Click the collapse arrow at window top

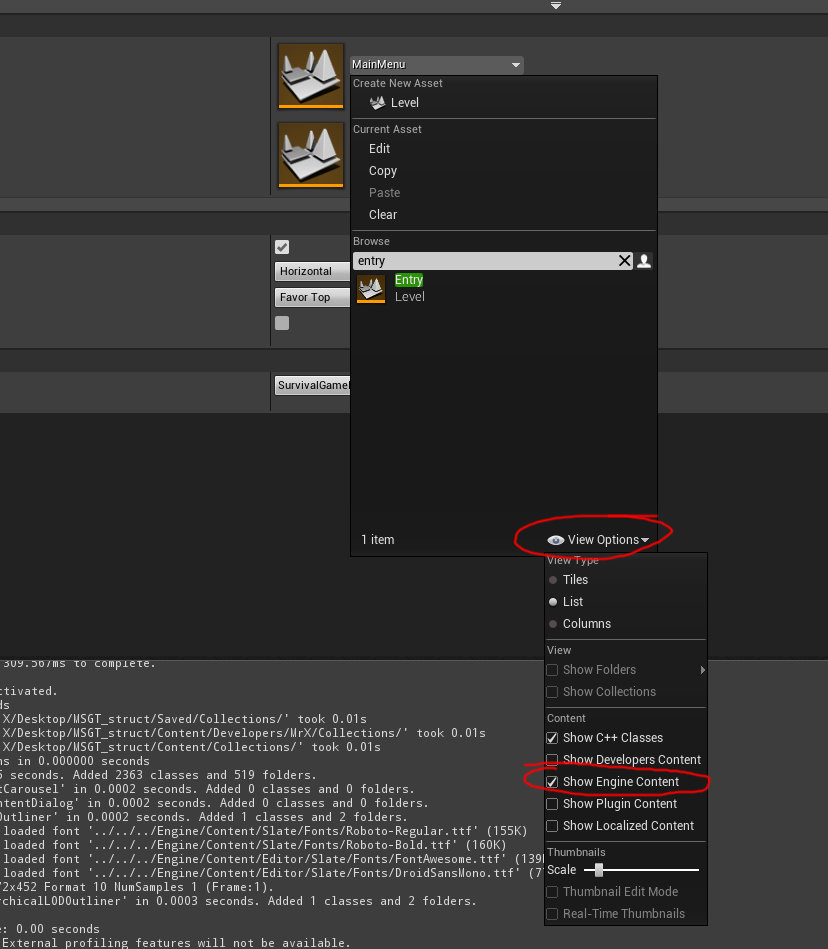(x=556, y=6)
